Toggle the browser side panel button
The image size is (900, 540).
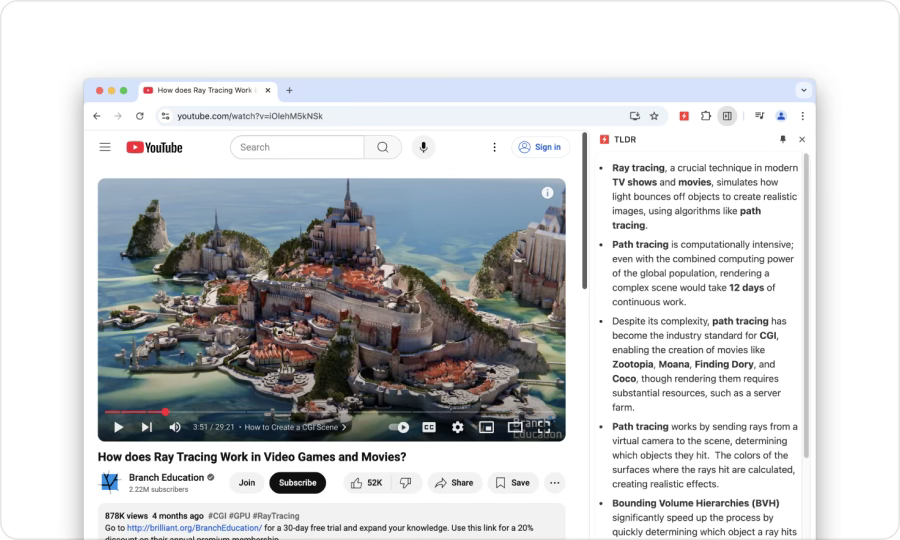click(727, 116)
